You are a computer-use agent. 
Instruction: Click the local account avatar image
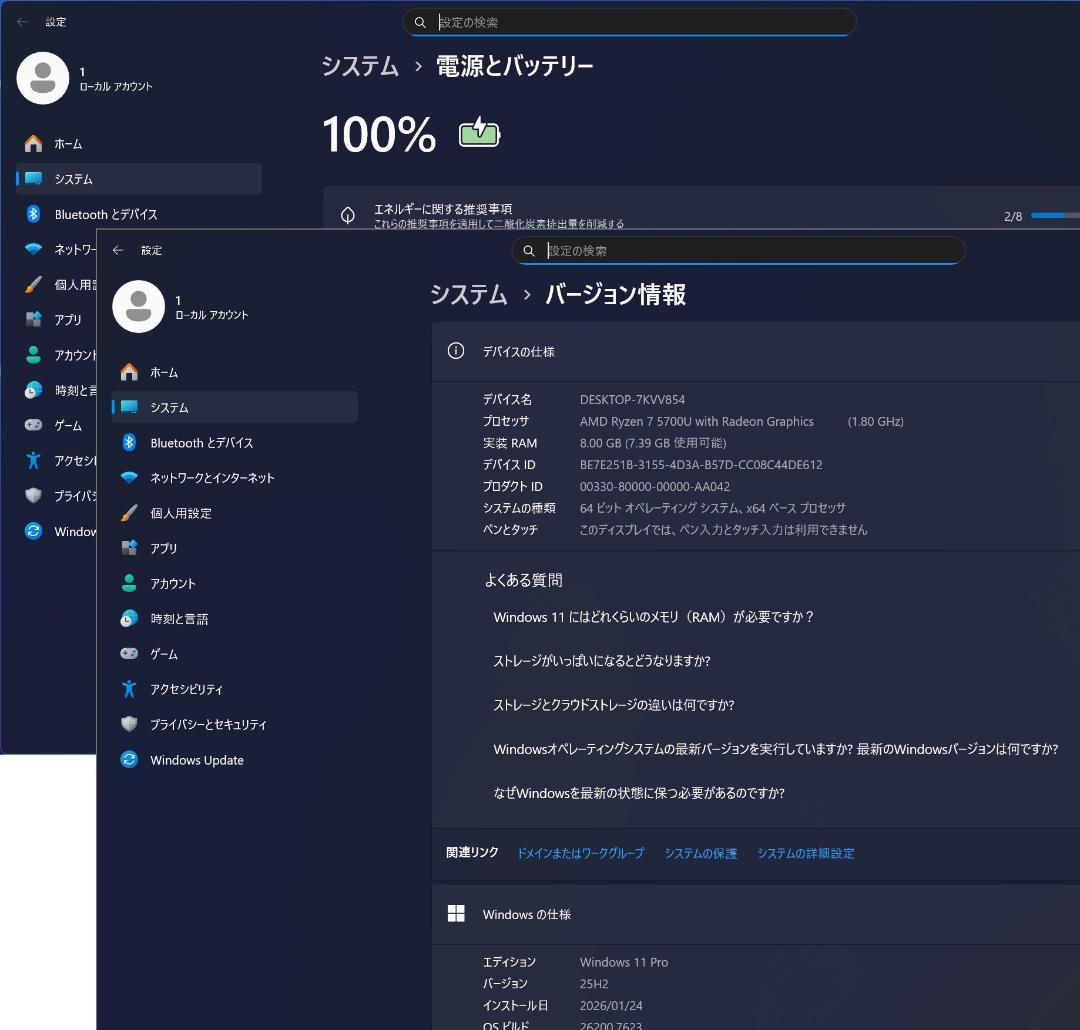pyautogui.click(x=138, y=307)
